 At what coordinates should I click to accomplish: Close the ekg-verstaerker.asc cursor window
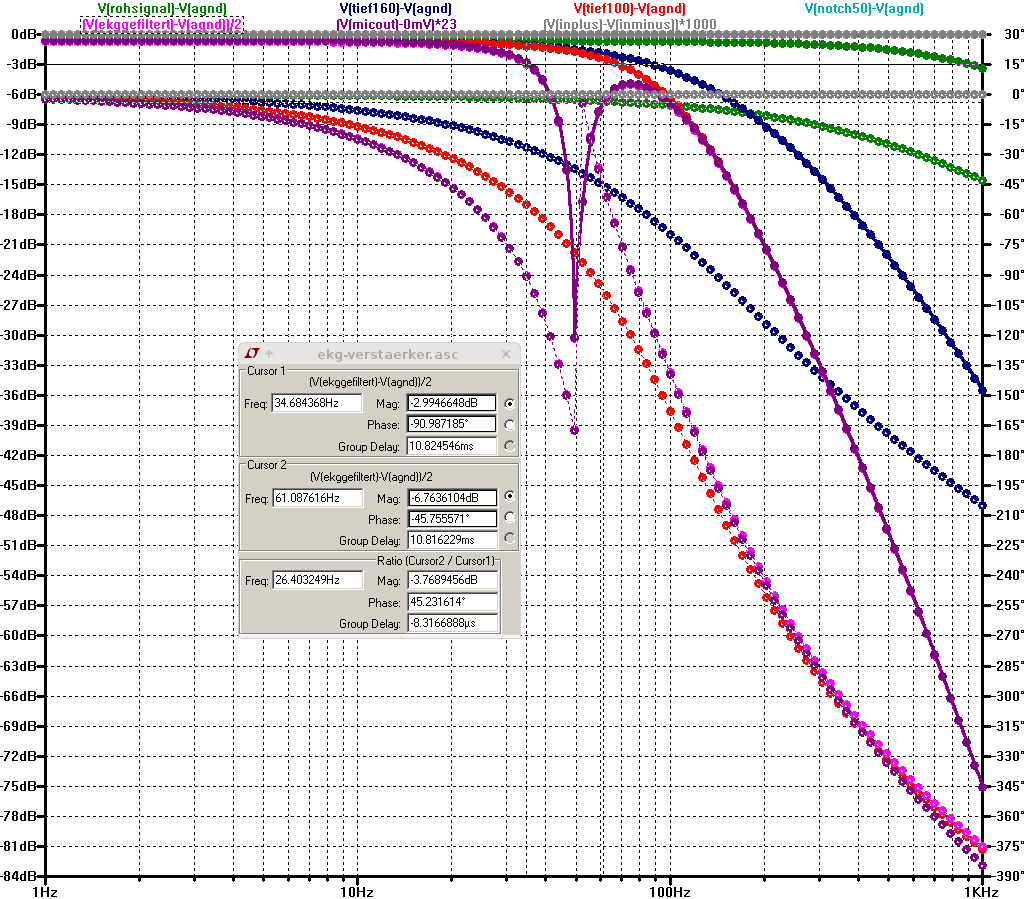(x=506, y=354)
